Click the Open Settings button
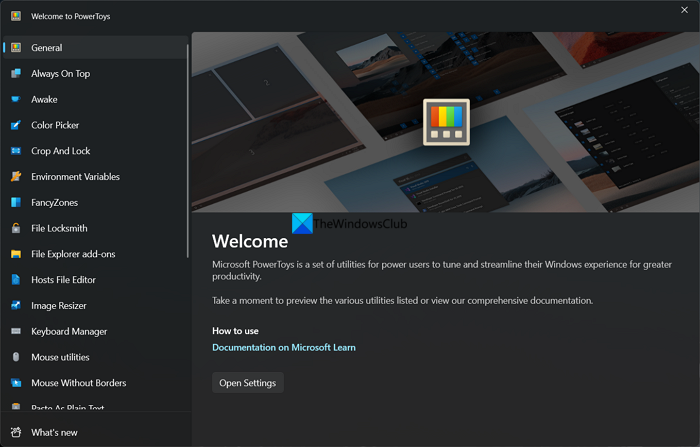This screenshot has height=447, width=700. (x=248, y=383)
